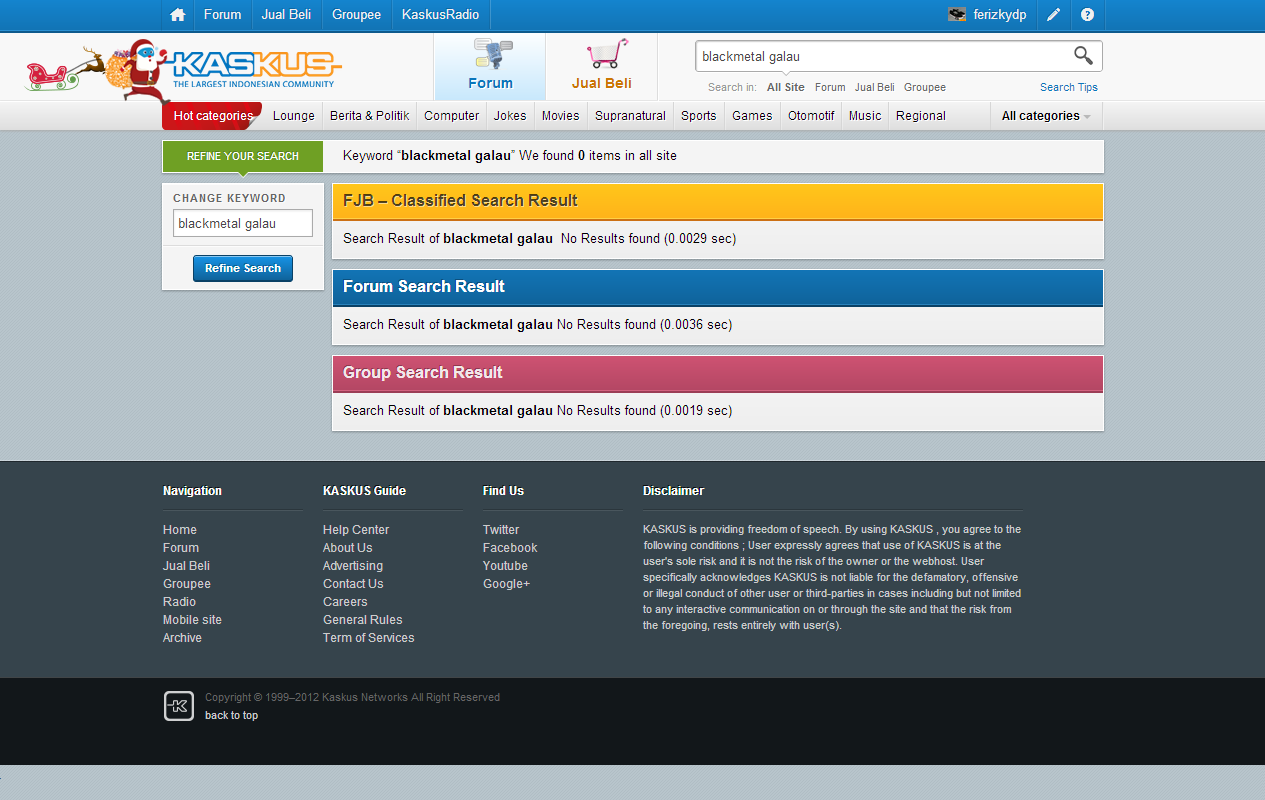This screenshot has width=1265, height=800.
Task: Open the Jokes category
Action: (x=510, y=116)
